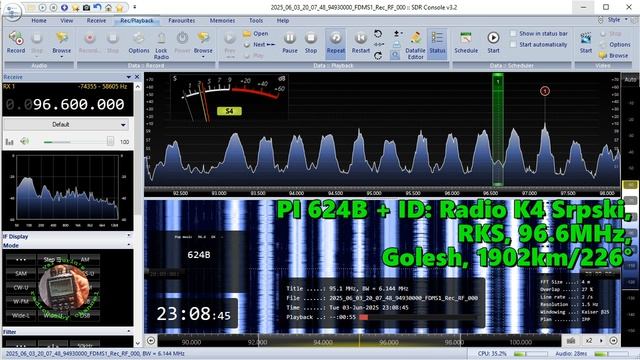The image size is (640, 360).
Task: Open the Receive ribbon tab
Action: [96, 20]
